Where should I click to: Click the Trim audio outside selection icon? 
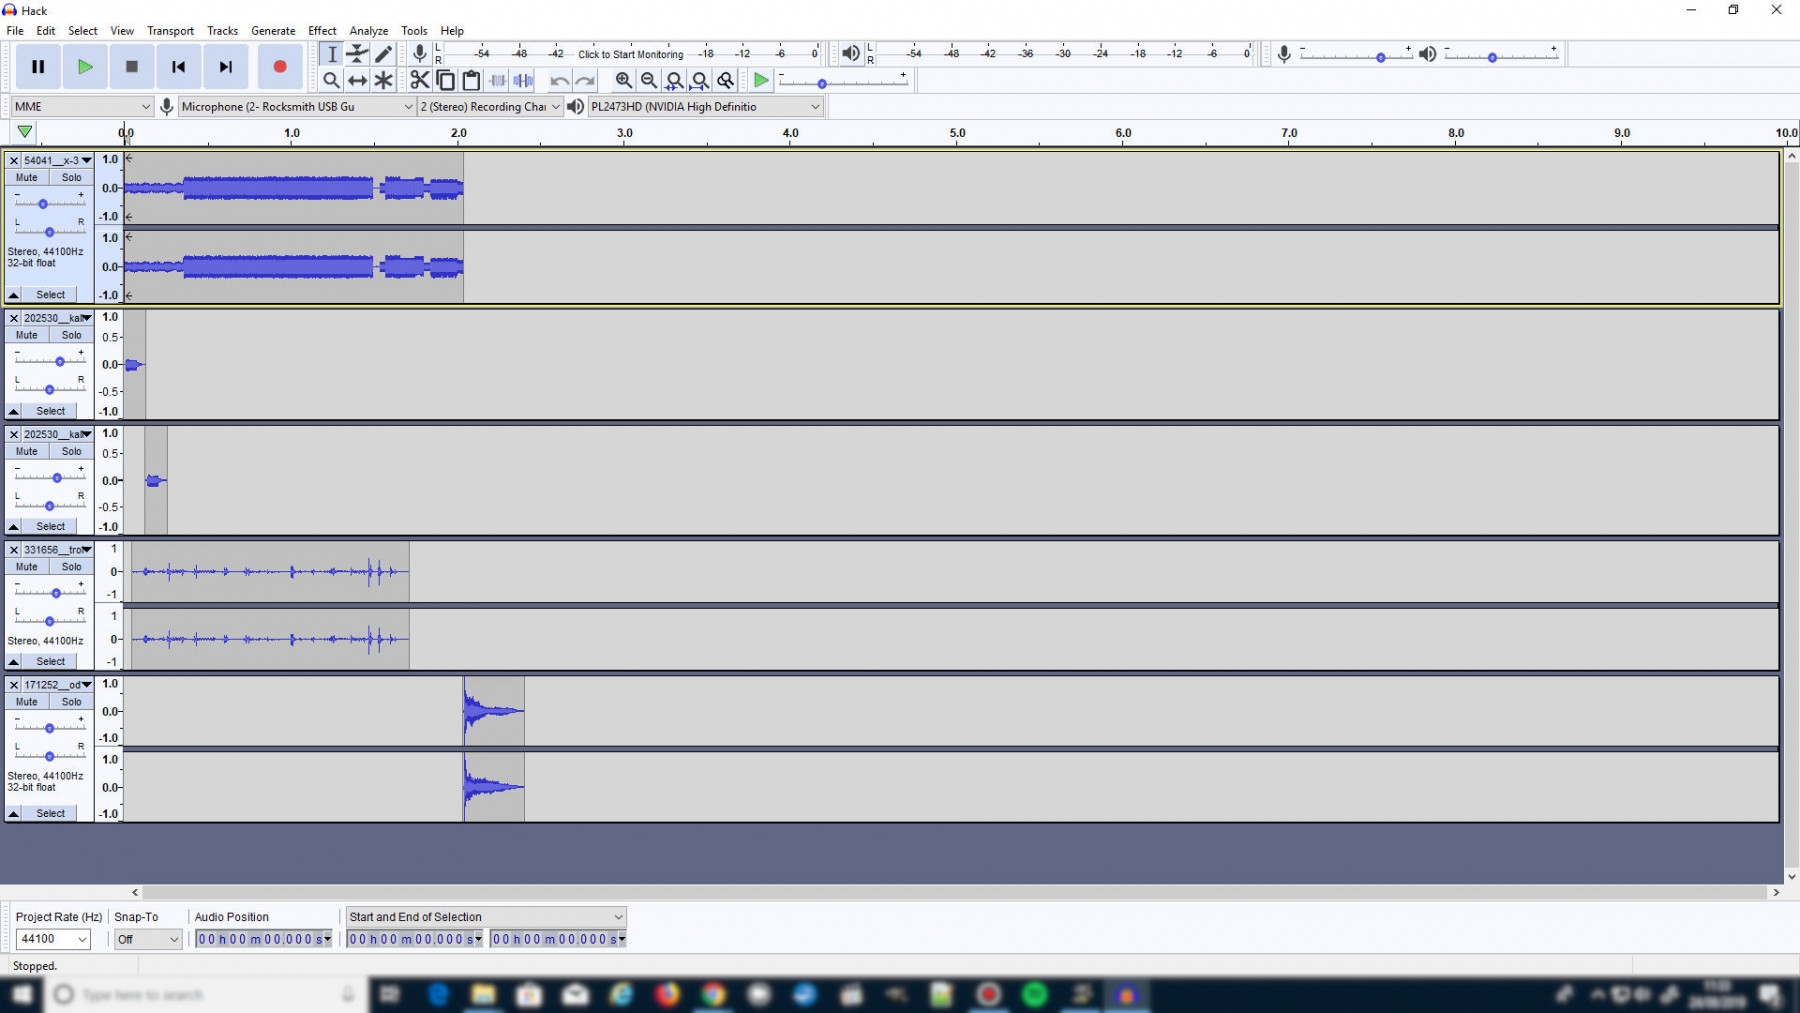[497, 80]
